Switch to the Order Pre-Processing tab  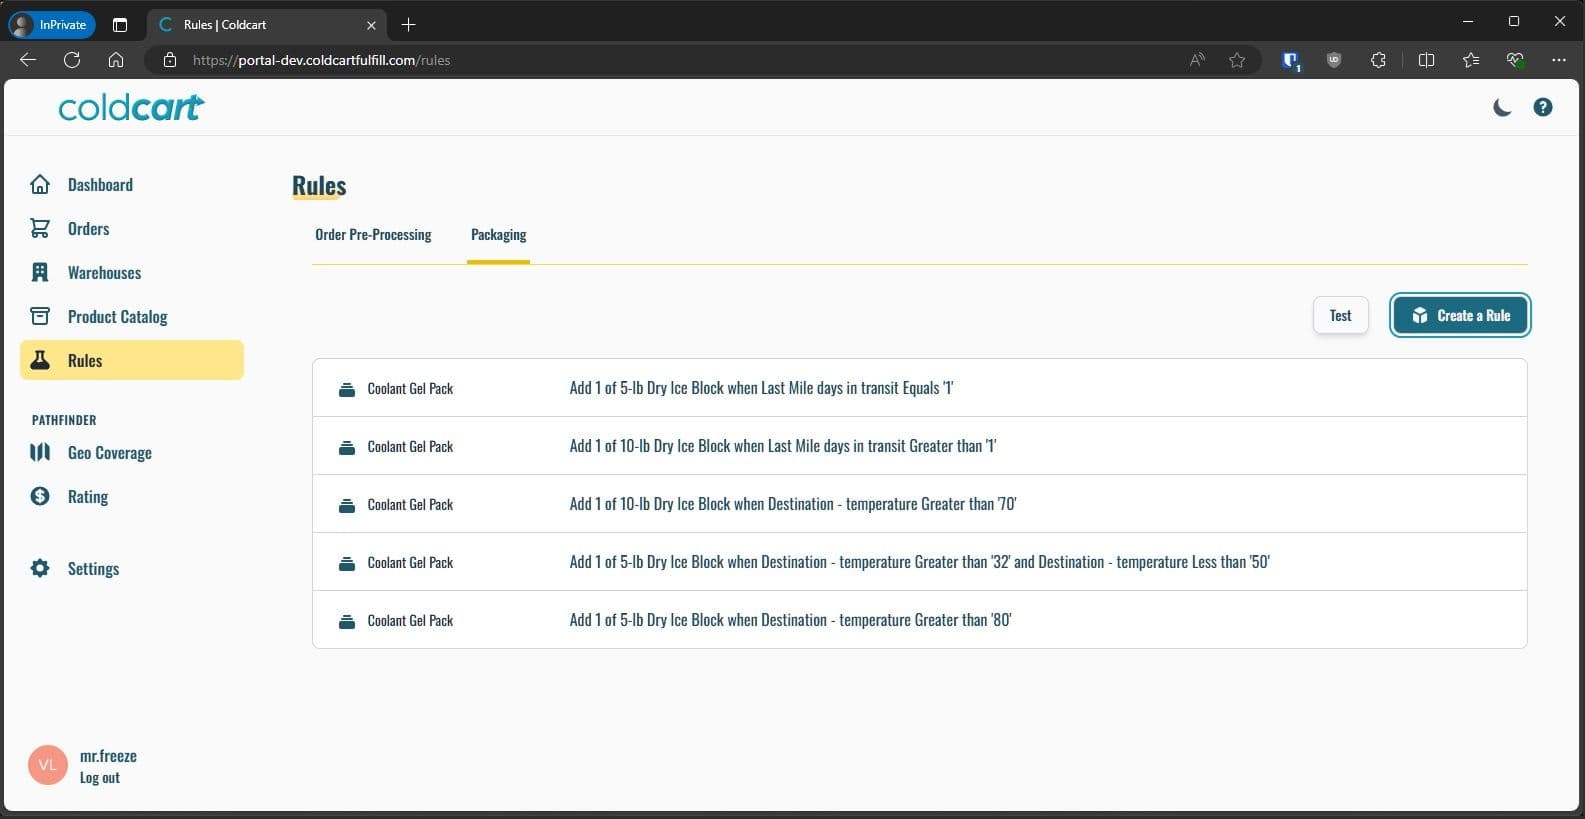pos(373,235)
